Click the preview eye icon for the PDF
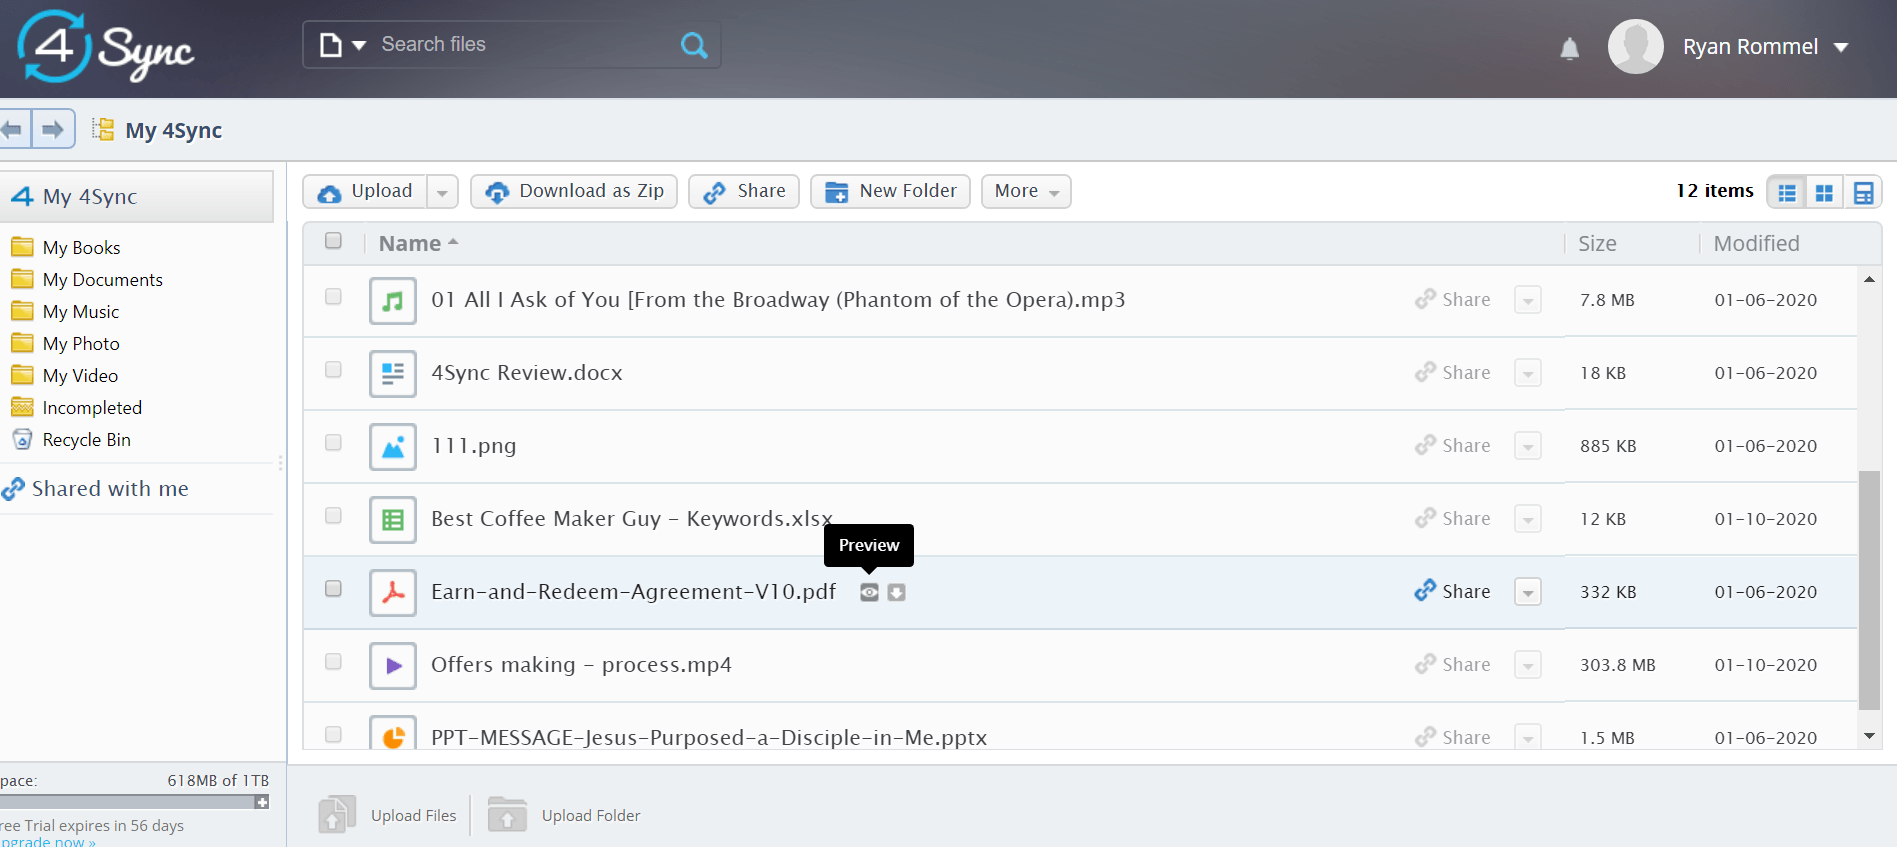The width and height of the screenshot is (1897, 847). coord(869,592)
